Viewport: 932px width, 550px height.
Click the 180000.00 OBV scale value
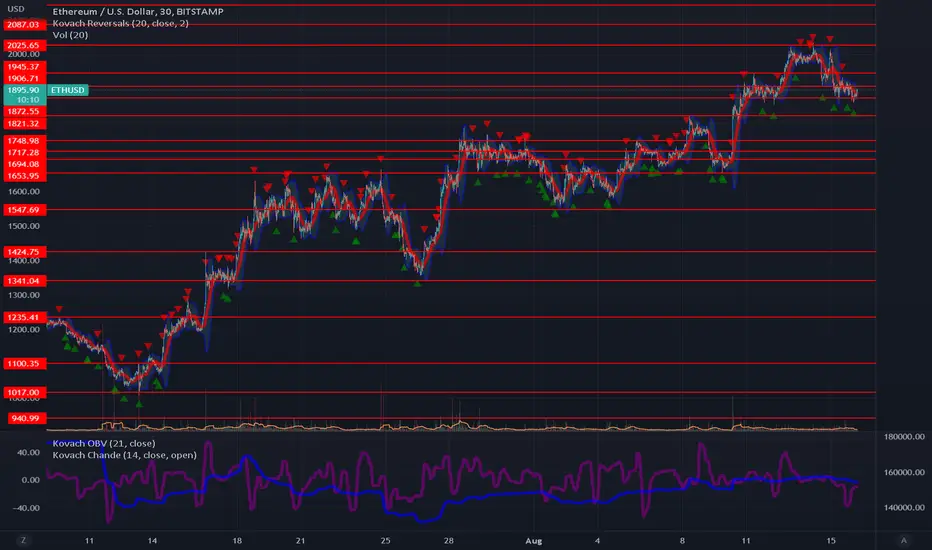(904, 436)
